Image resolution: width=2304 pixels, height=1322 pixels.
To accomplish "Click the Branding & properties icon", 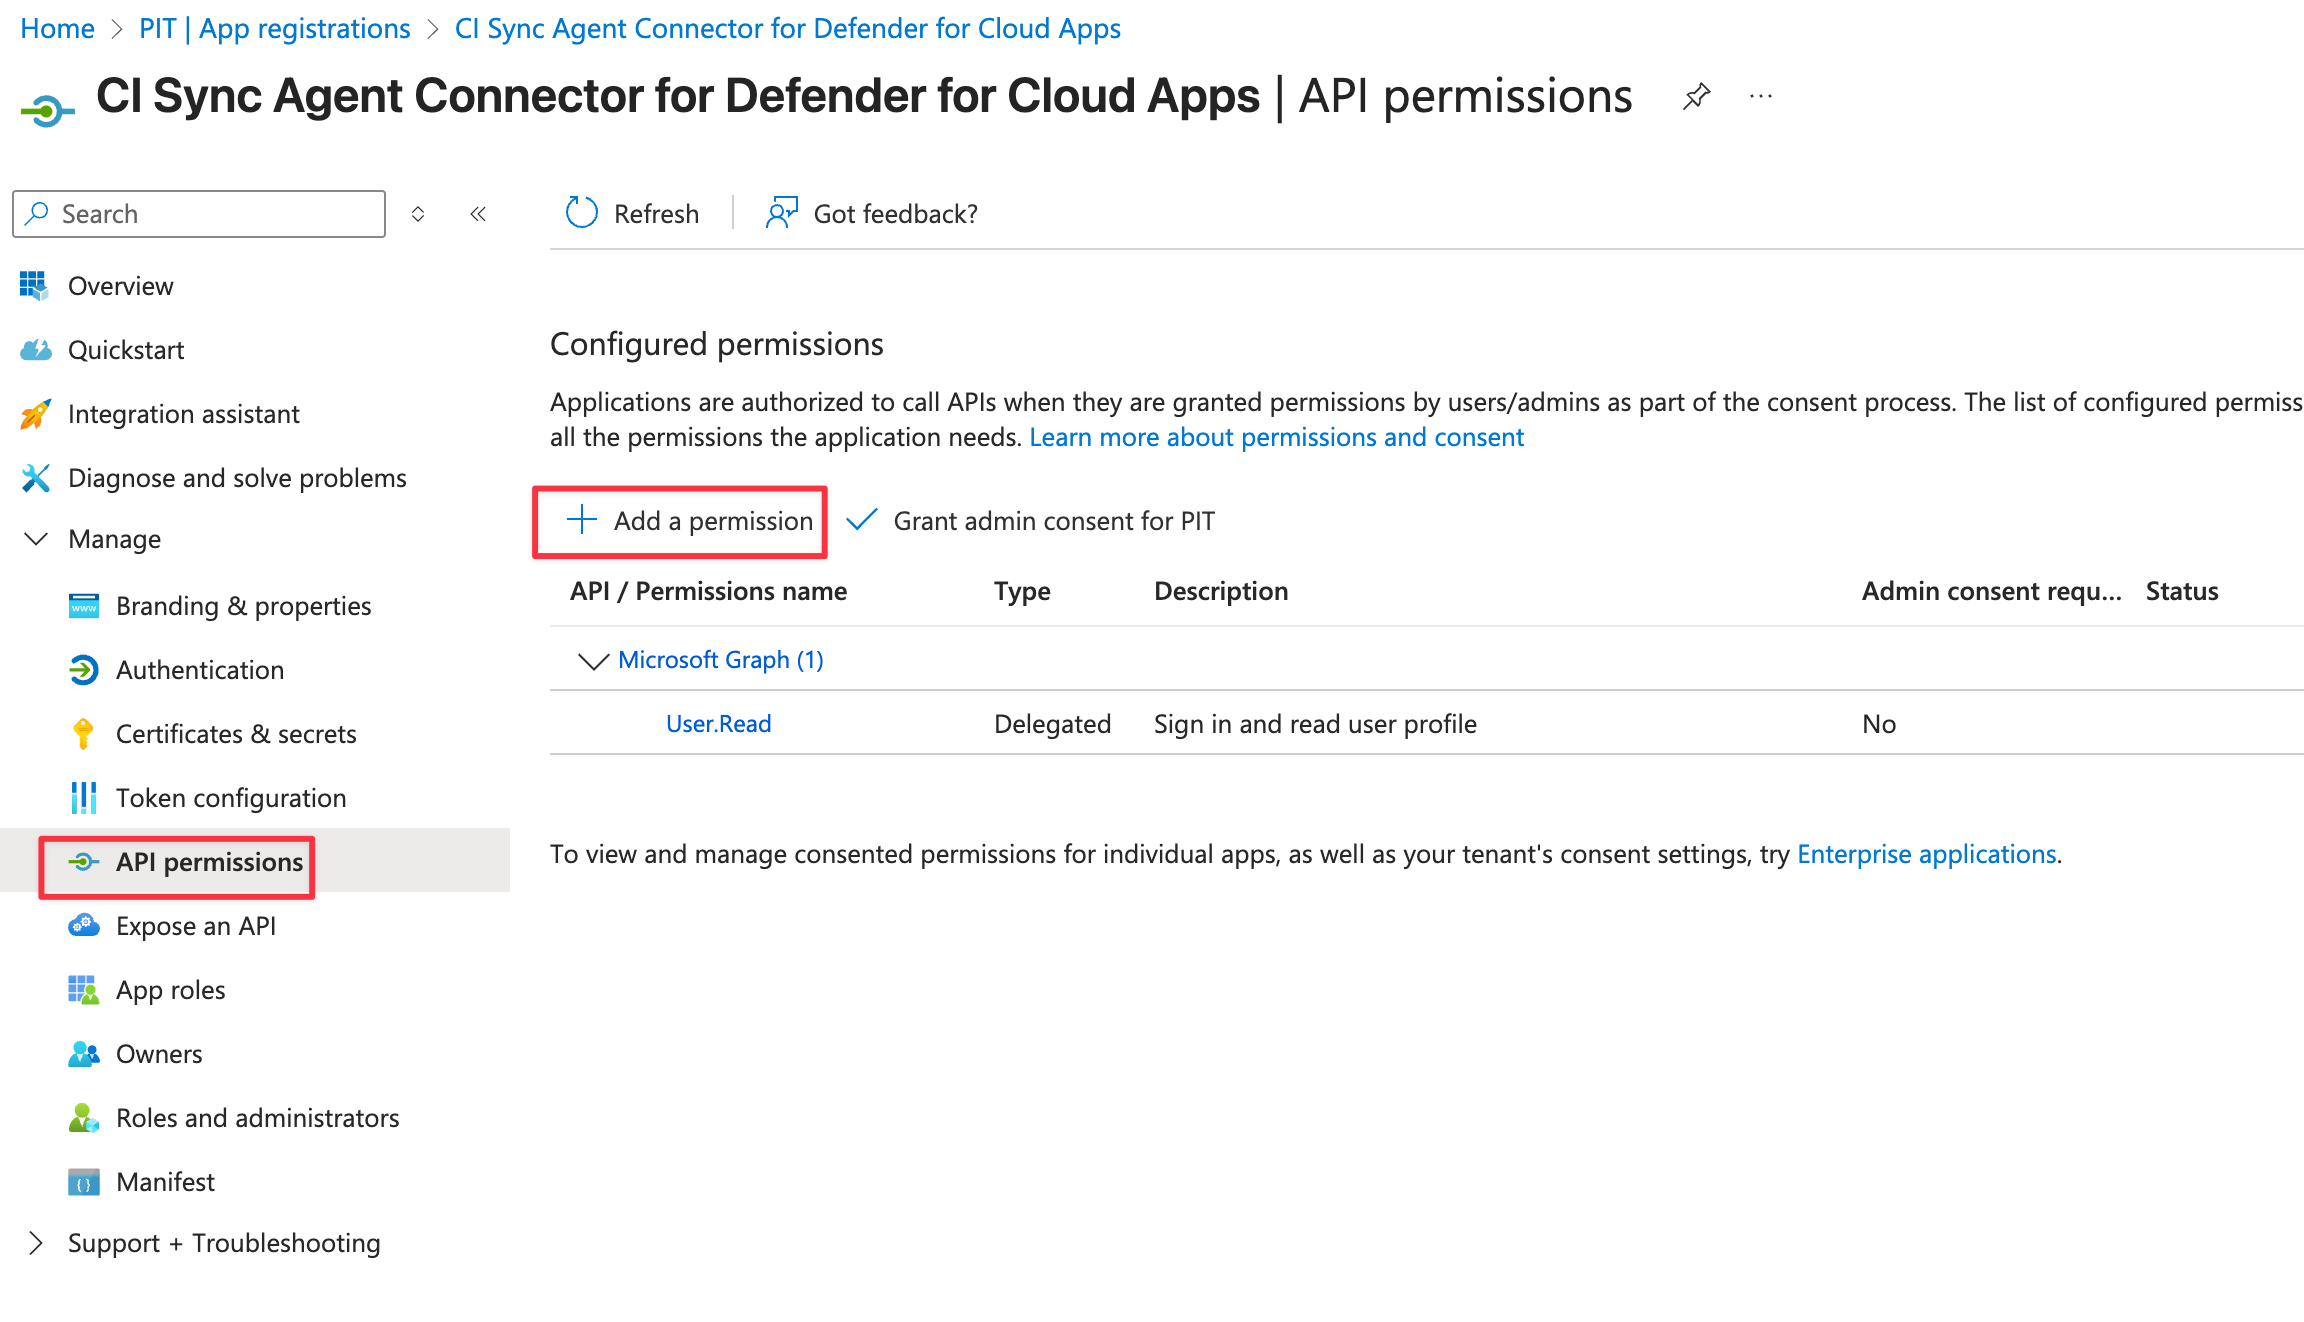I will tap(84, 606).
